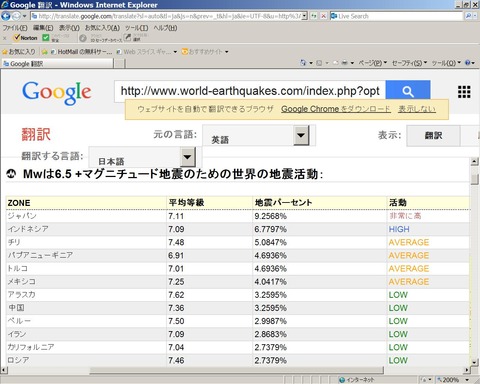This screenshot has width=480, height=384.
Task: Click the 7.48 magnitude in チリ row
Action: click(x=176, y=242)
